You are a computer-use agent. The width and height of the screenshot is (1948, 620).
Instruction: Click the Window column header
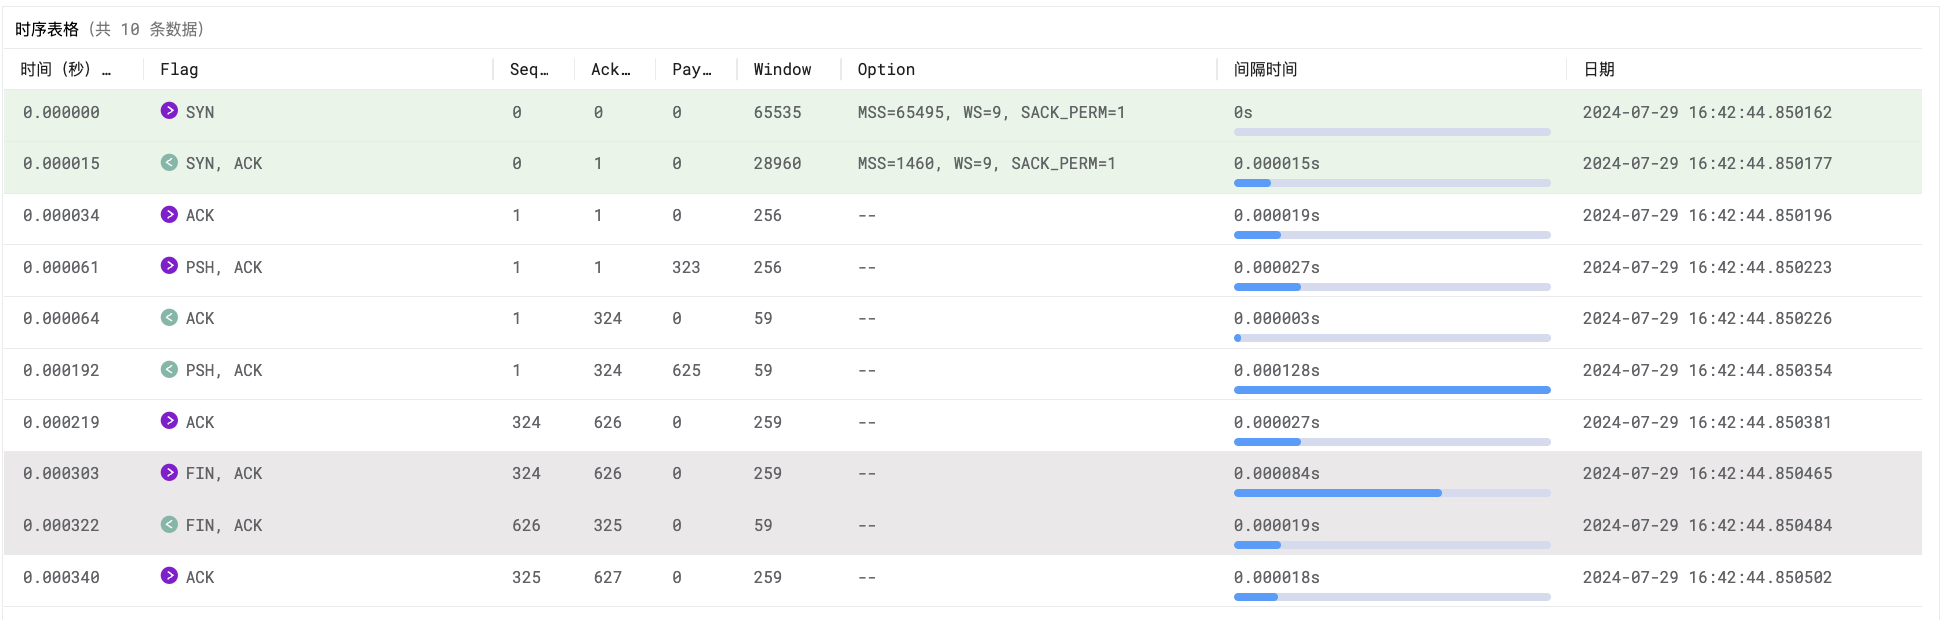[x=782, y=69]
